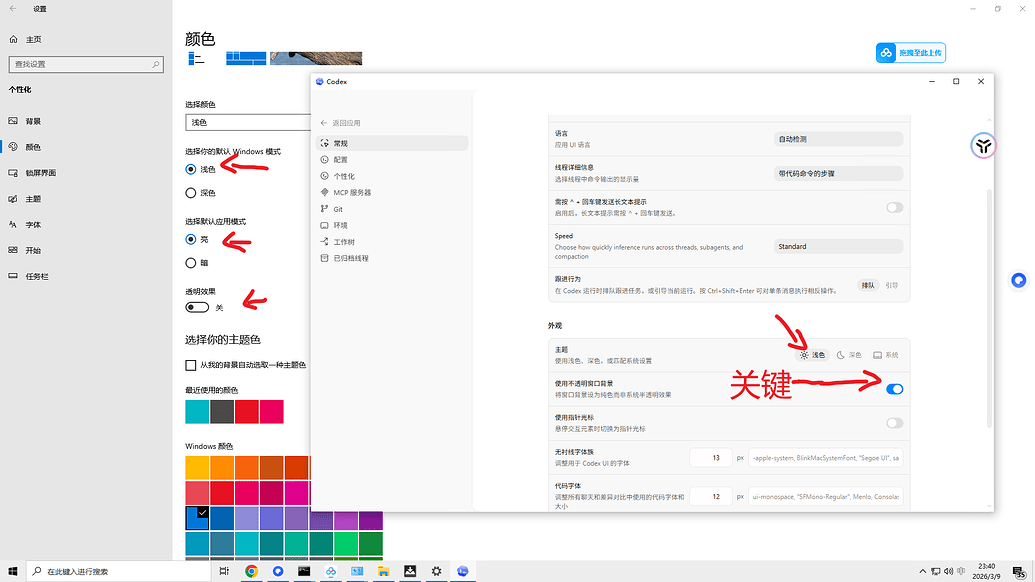The width and height of the screenshot is (1035, 582).
Task: Open the 开始 icon in Settings sidebar
Action: (x=13, y=250)
